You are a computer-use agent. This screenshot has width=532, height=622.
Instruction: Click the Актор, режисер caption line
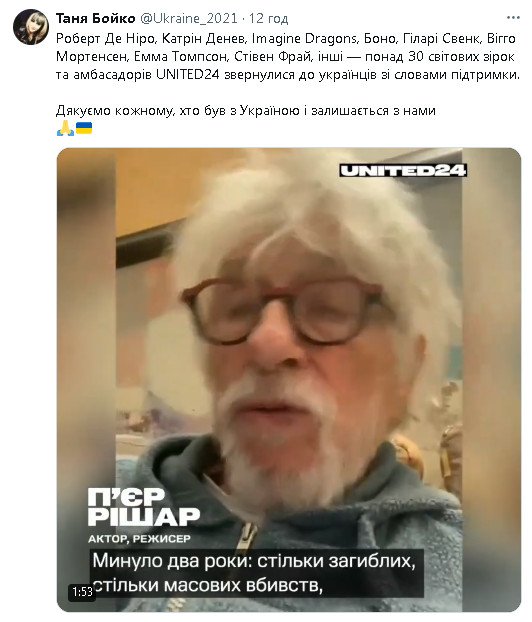139,538
